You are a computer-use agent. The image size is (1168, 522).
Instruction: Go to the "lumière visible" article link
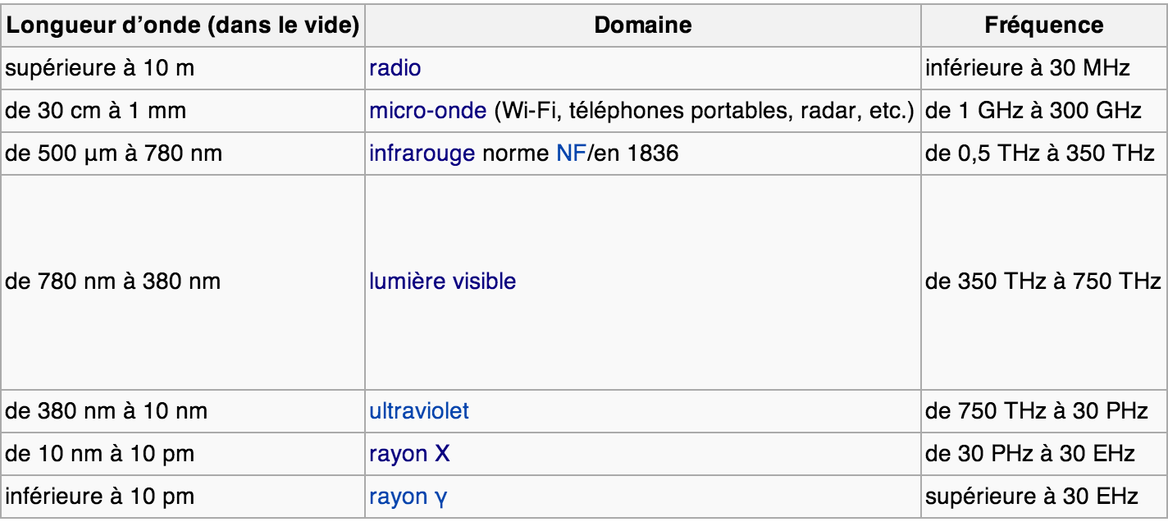(x=442, y=281)
